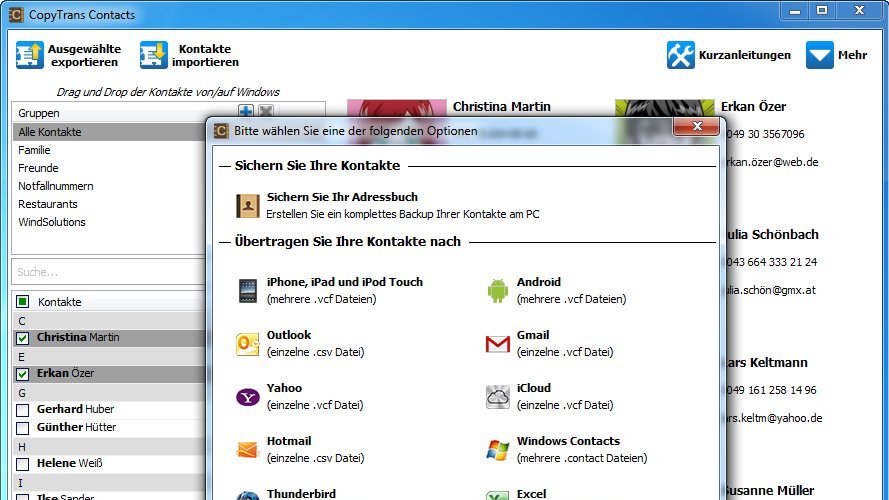Choose the iPhone, iPad und iPod Touch icon

click(248, 291)
